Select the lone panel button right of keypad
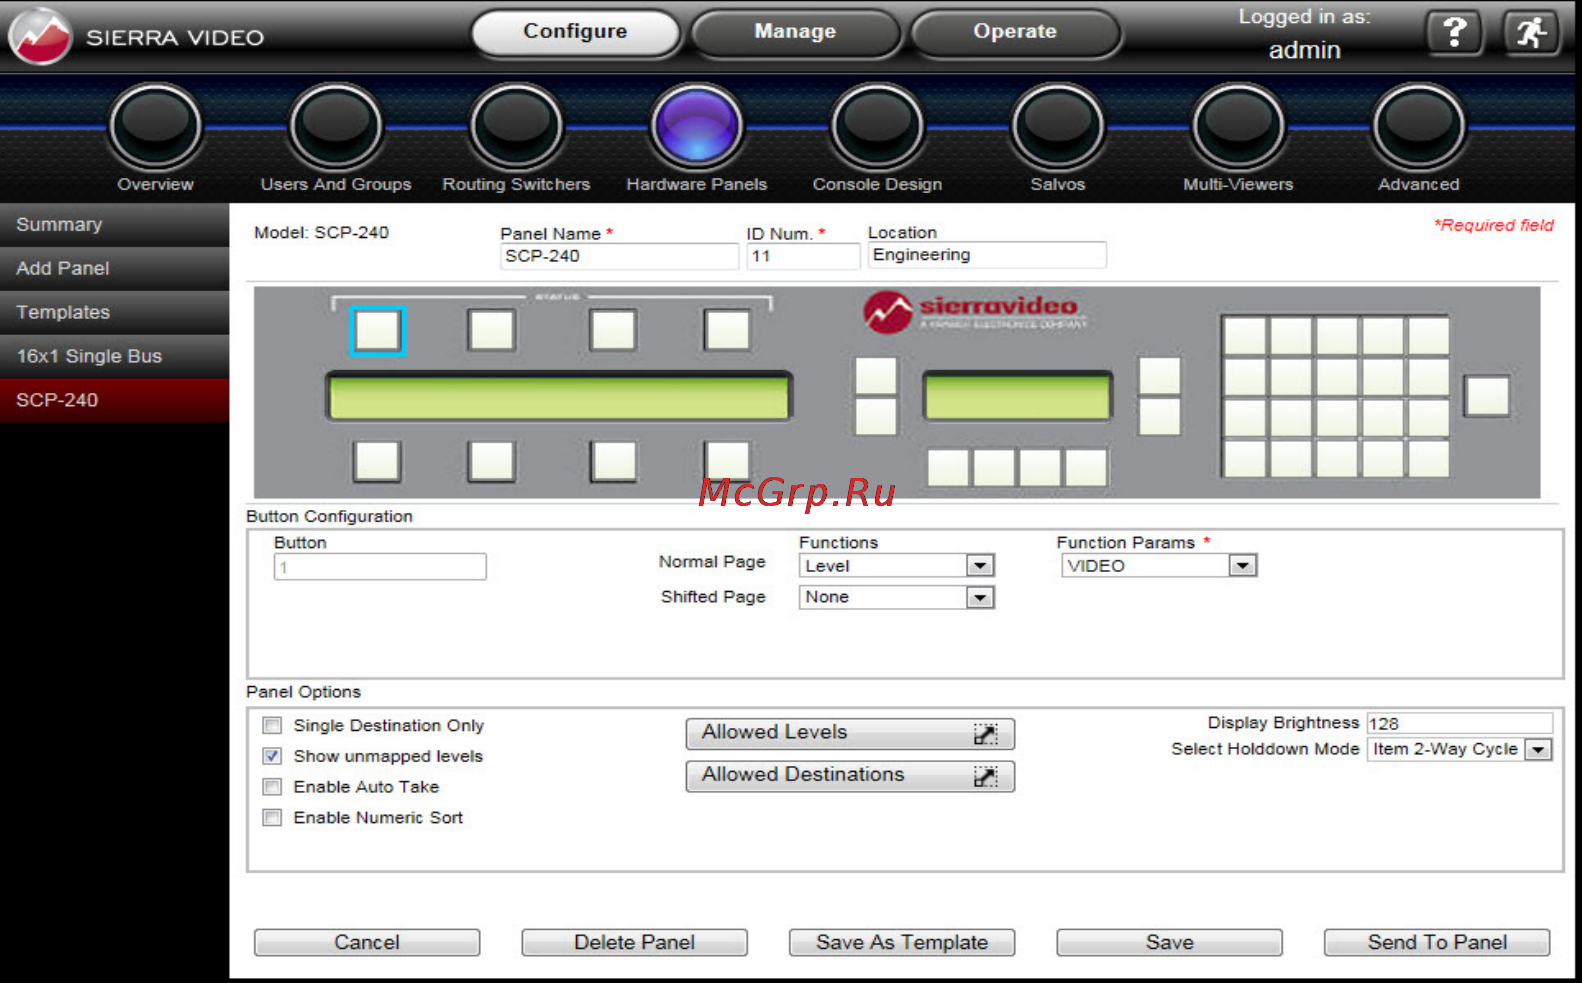 point(1487,396)
